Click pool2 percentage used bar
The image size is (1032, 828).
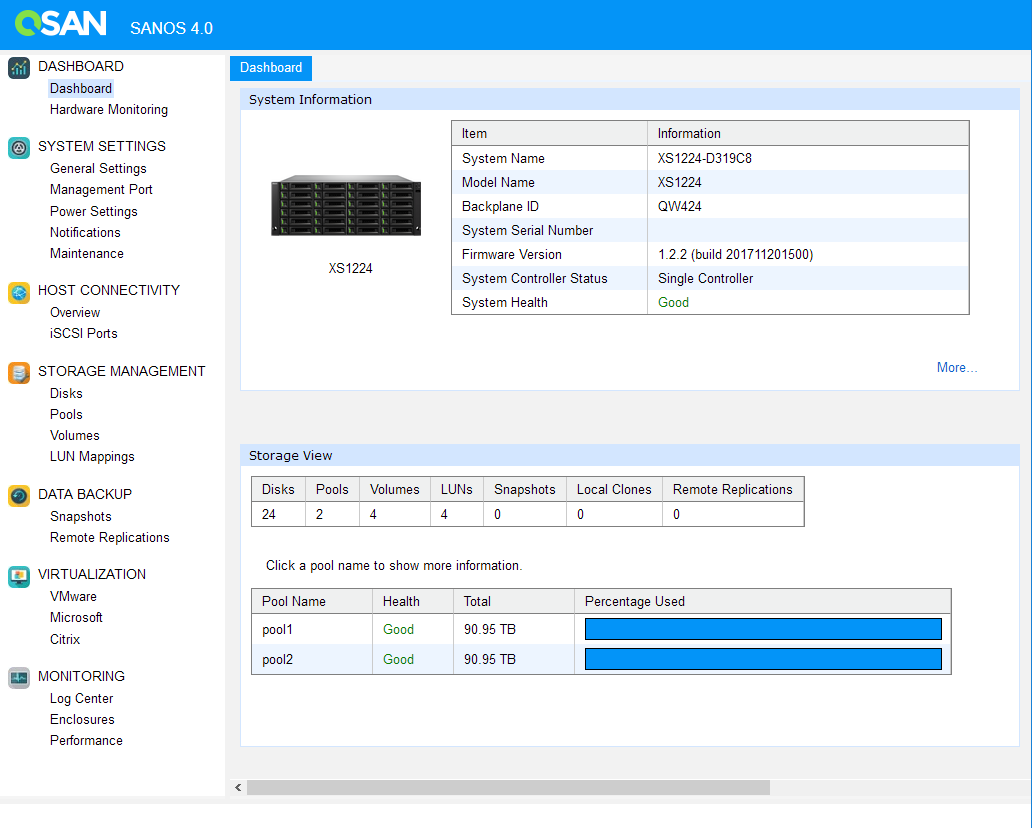[x=763, y=660]
